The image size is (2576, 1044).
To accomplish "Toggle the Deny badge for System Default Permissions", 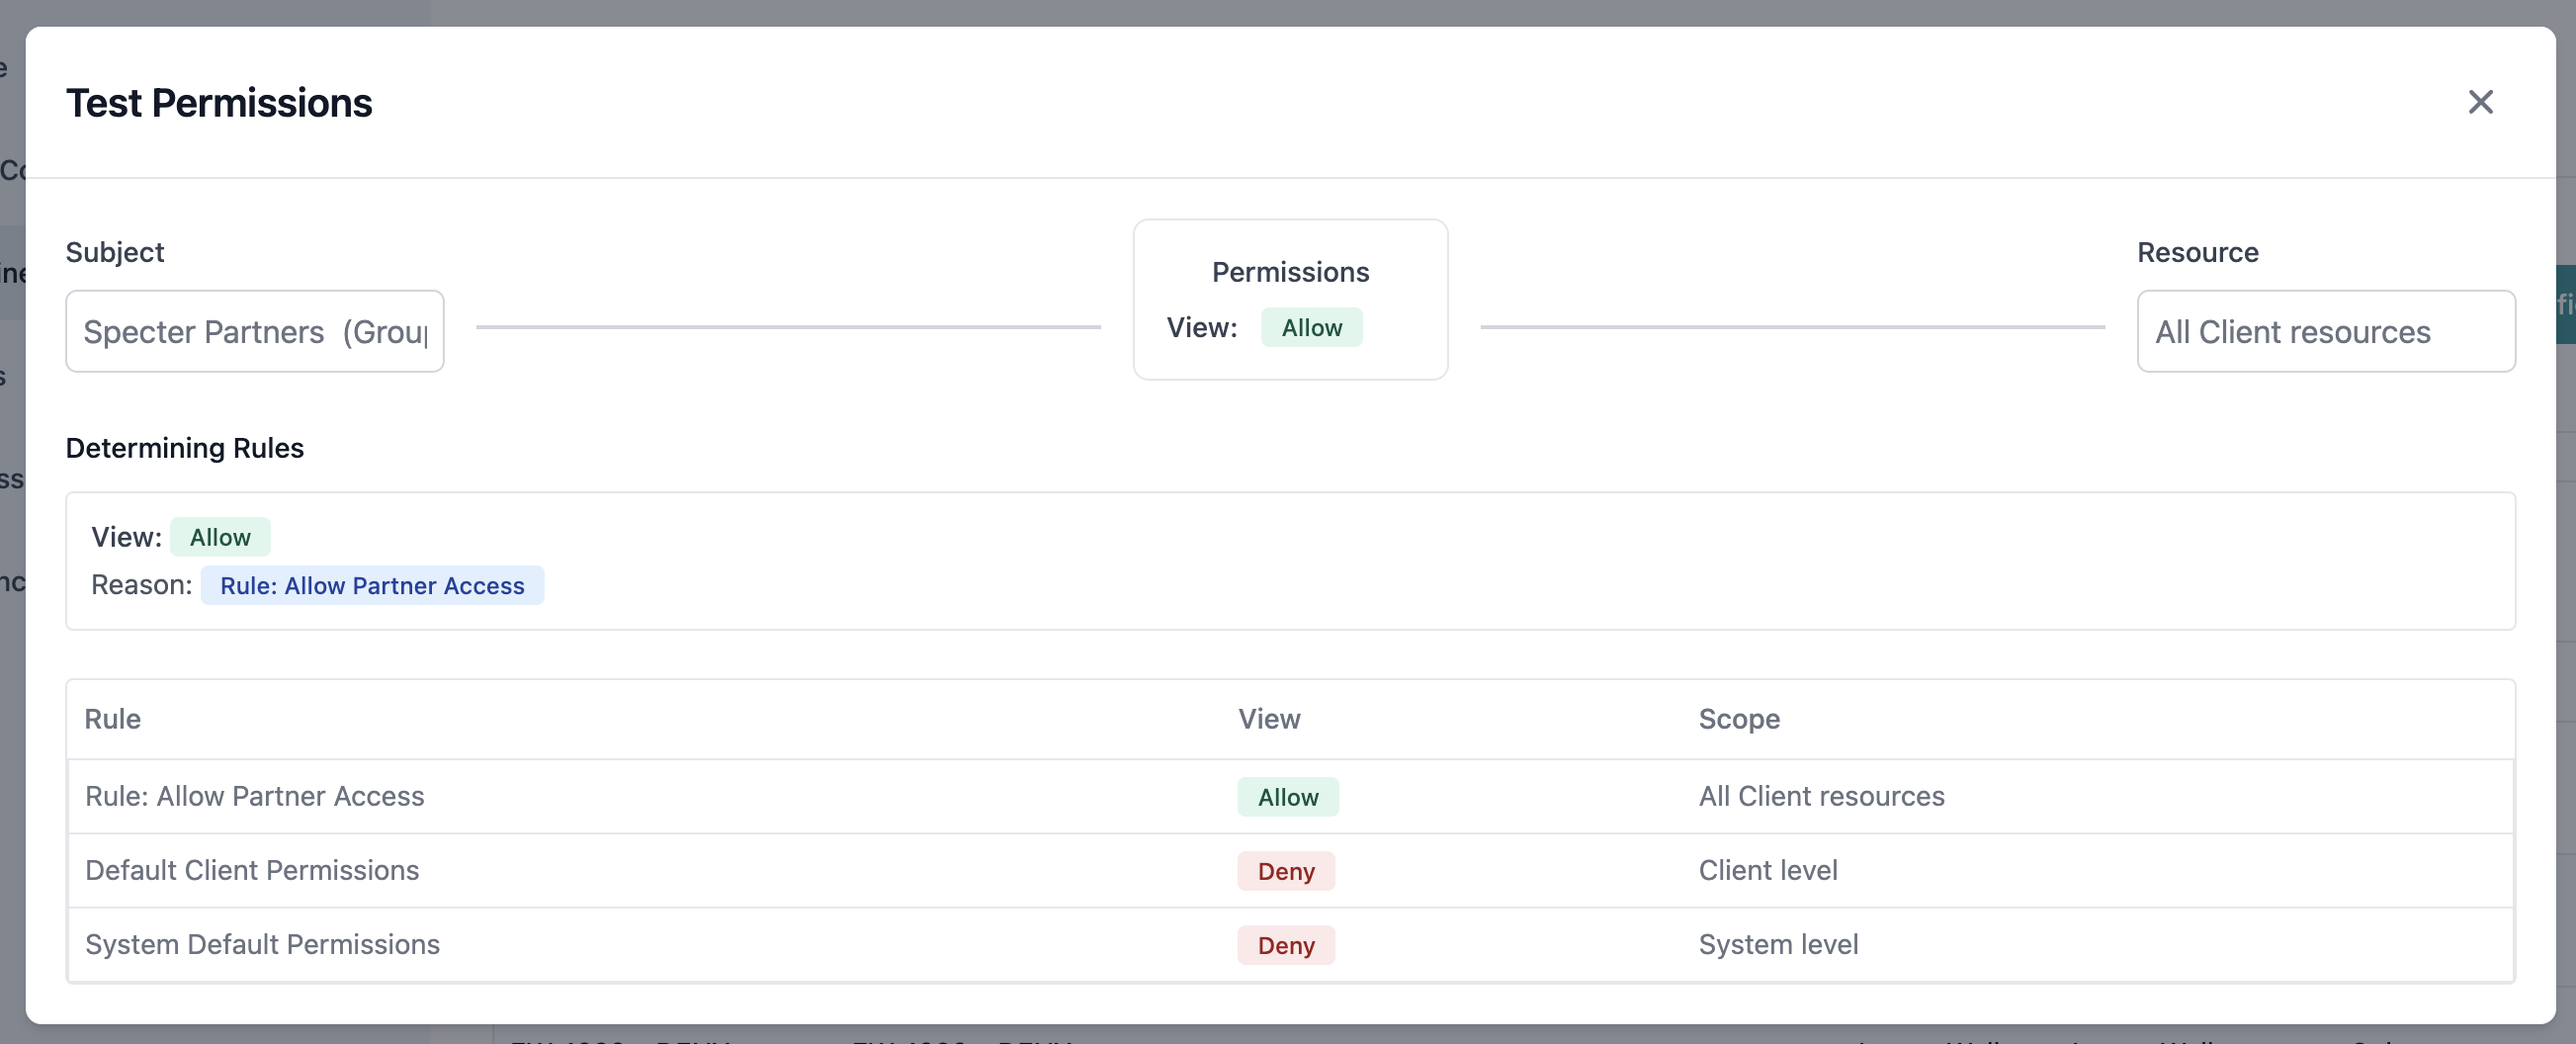I will pos(1286,945).
